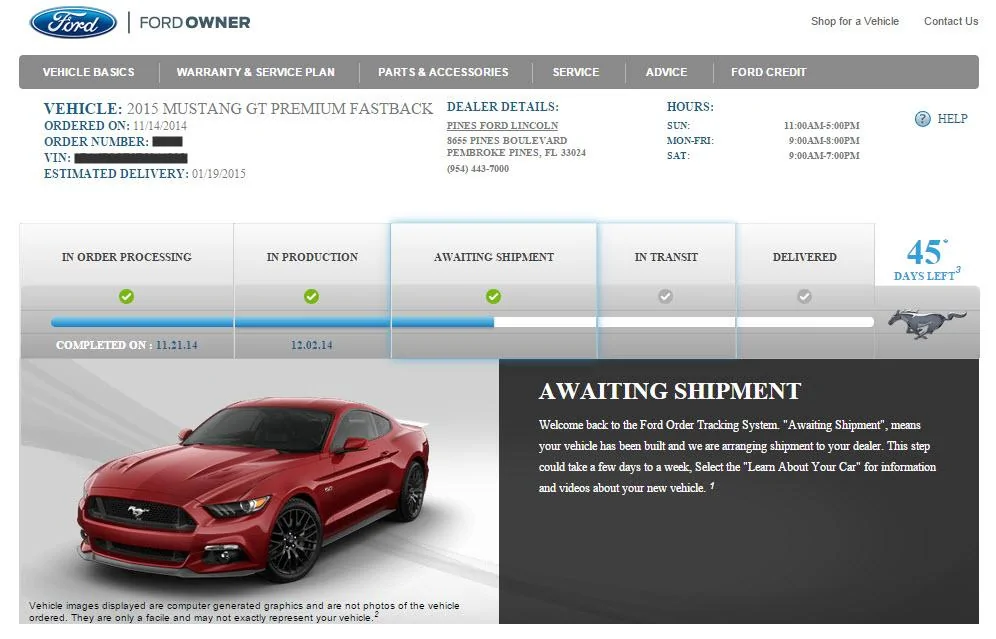Click Pembroke Pines, FL 33024 text
This screenshot has width=996, height=639.
point(516,153)
